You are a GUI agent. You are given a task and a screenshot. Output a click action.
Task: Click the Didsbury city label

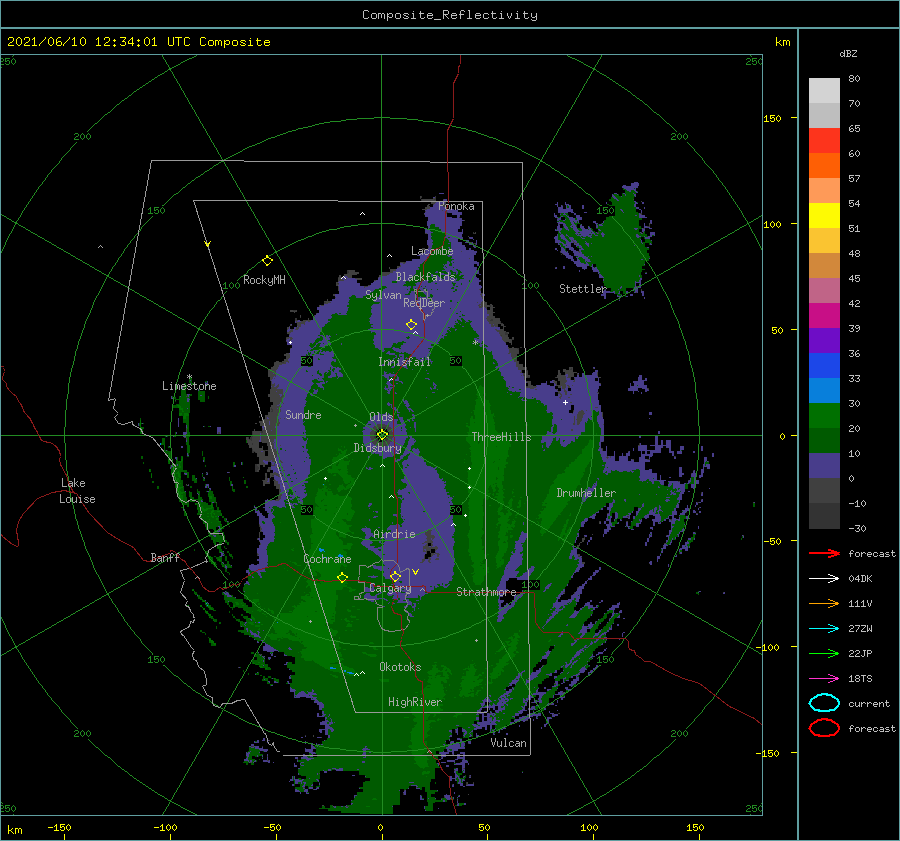coord(378,448)
